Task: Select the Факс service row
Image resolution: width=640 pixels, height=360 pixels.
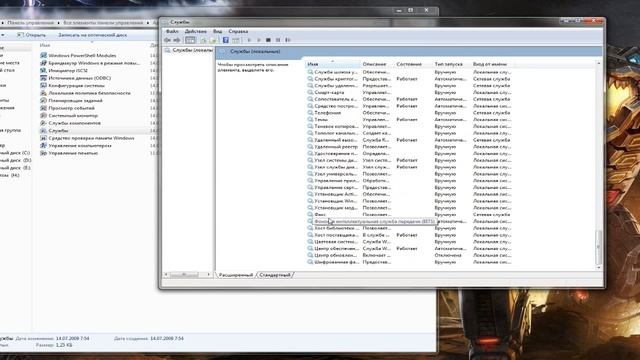Action: pos(409,215)
